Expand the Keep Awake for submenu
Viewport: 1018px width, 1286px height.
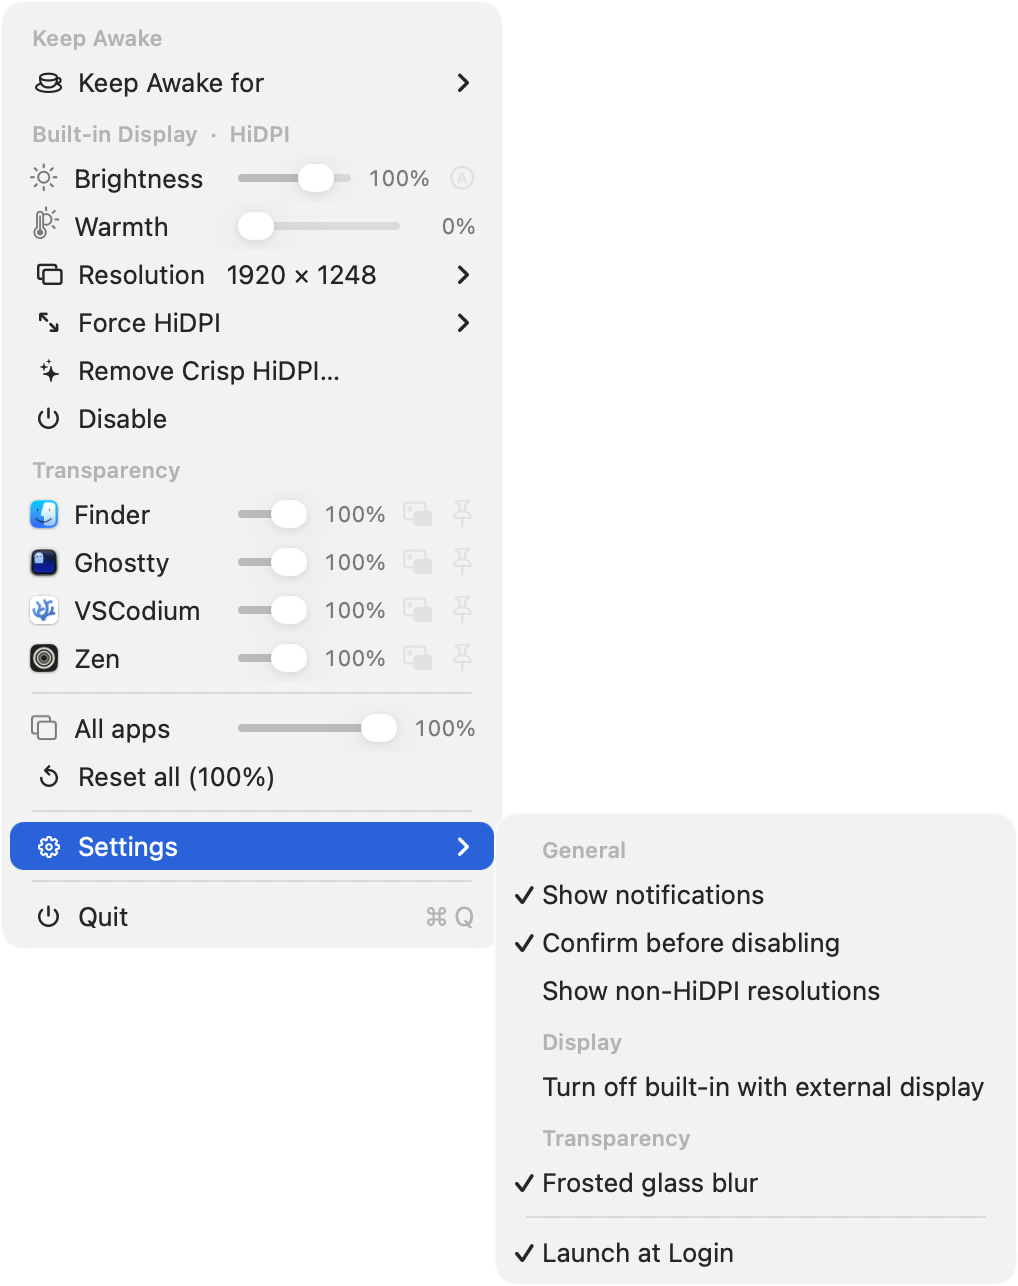252,83
